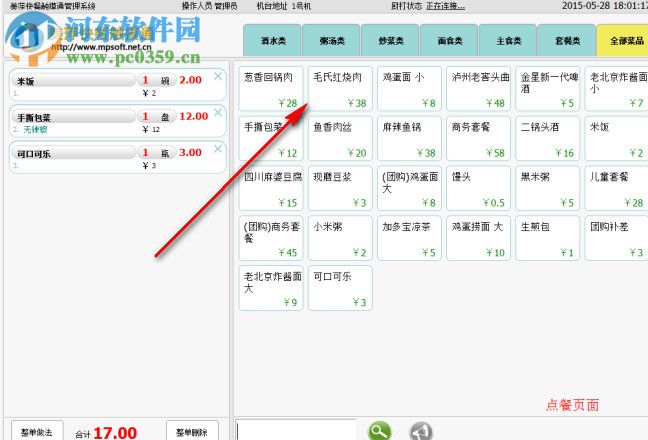Select the 主食类 category tab
This screenshot has height=440, width=648.
click(x=508, y=40)
